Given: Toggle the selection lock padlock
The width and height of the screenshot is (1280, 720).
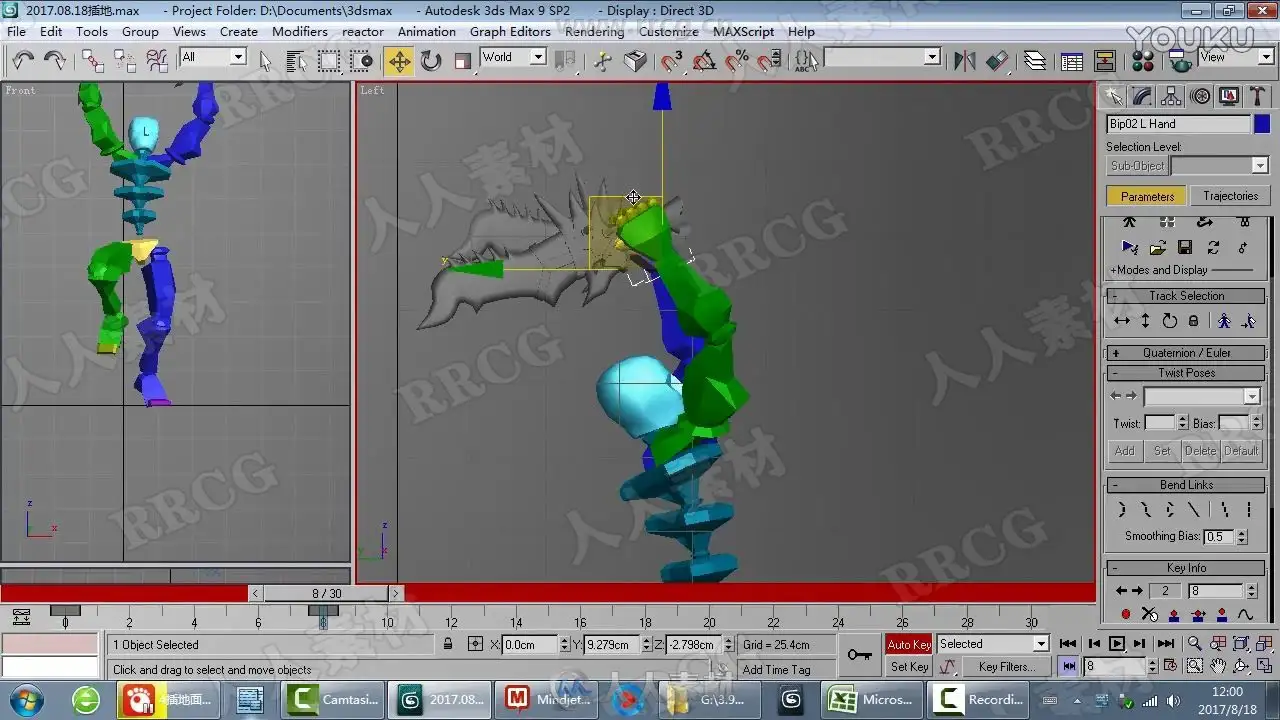Looking at the screenshot, I should coord(448,645).
